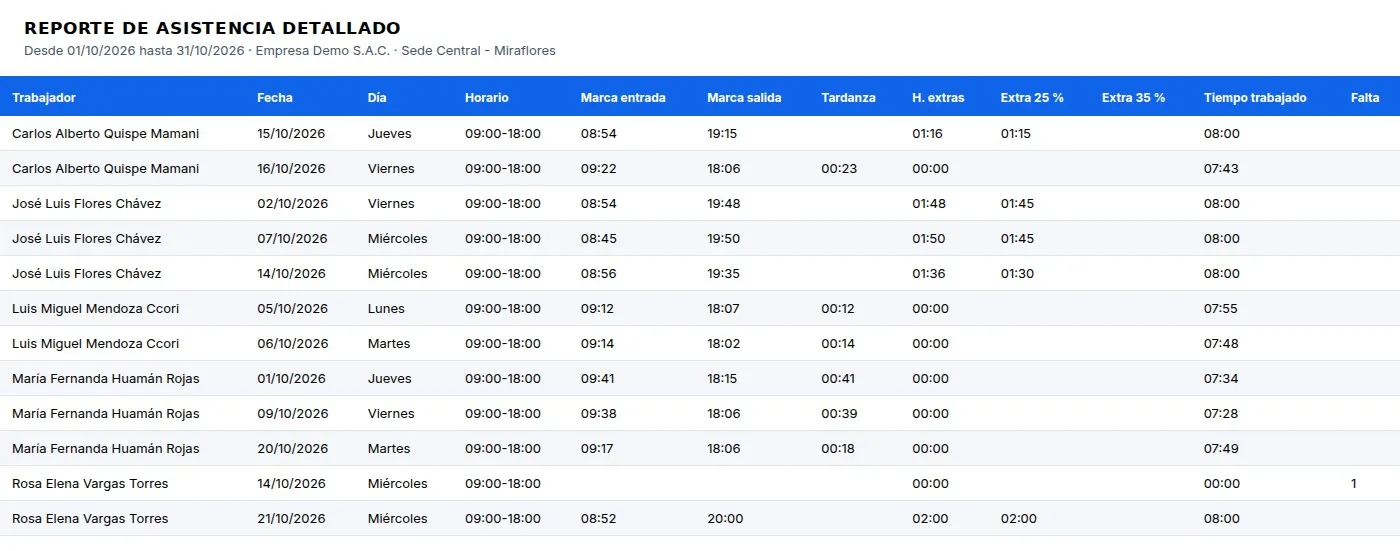Click the exit mark 18:07
Image resolution: width=1400 pixels, height=551 pixels.
coord(723,309)
